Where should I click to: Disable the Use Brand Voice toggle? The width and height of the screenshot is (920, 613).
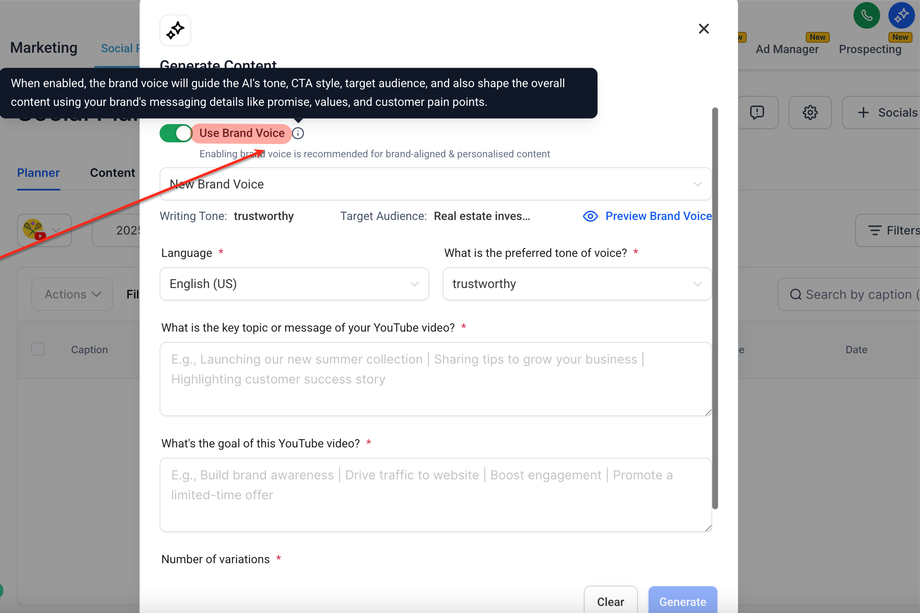point(176,133)
